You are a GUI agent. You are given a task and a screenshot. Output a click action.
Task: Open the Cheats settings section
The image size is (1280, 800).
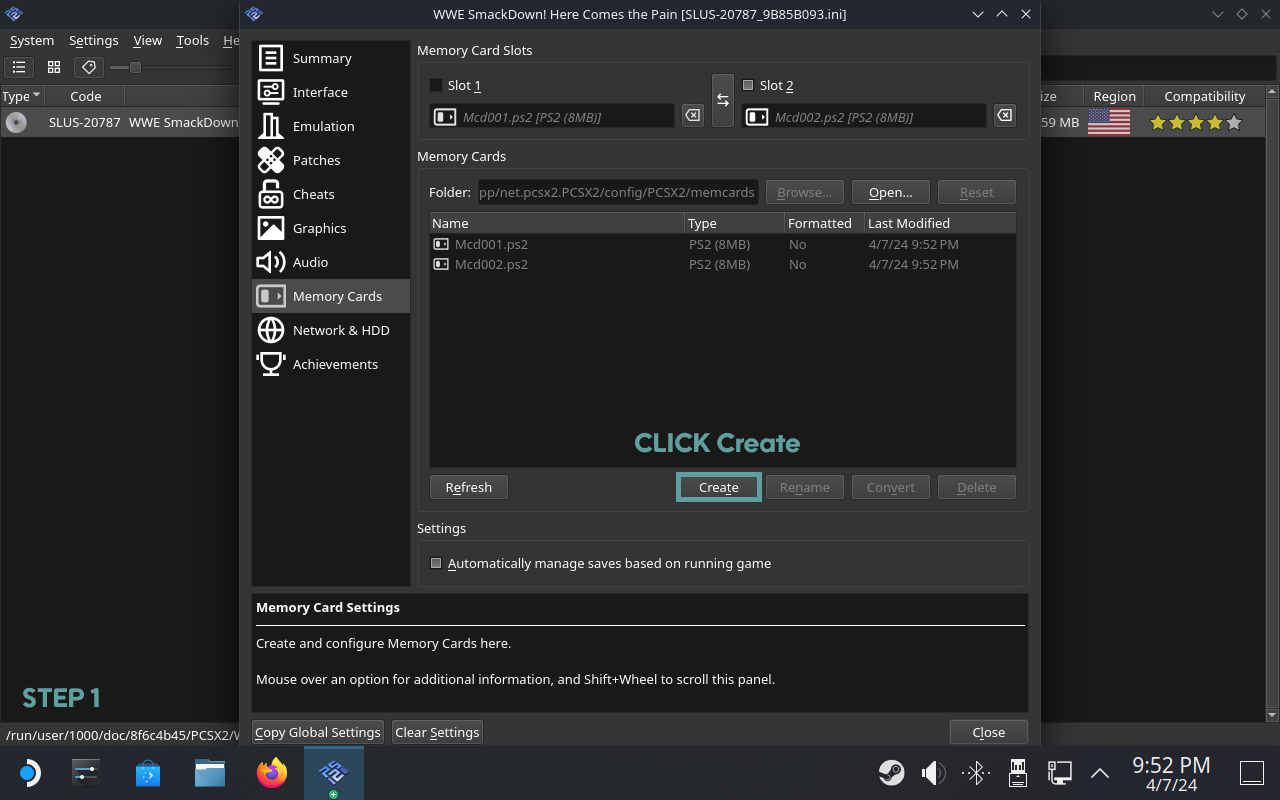[313, 194]
